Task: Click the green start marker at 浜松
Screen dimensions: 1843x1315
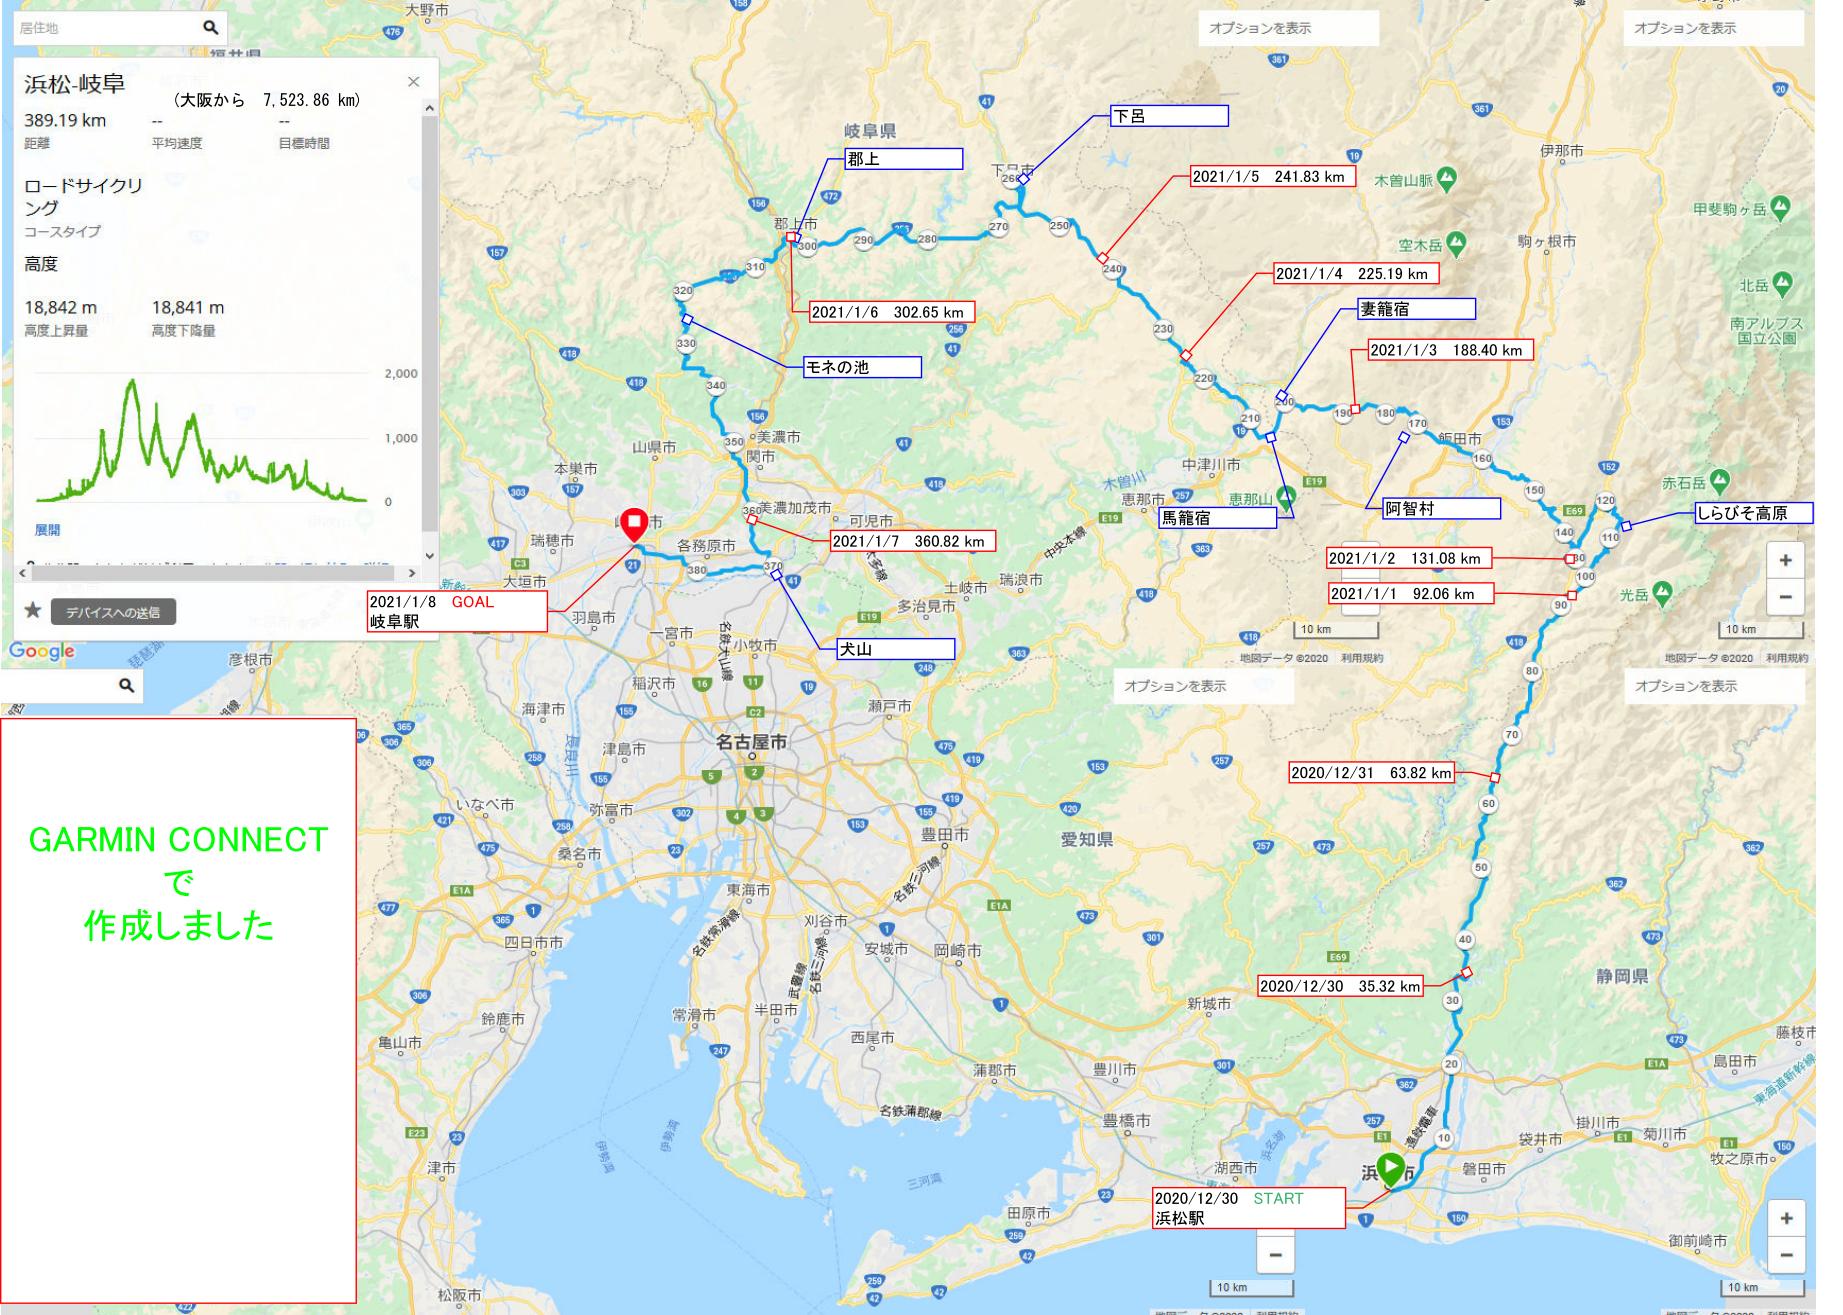Action: (x=1390, y=1170)
